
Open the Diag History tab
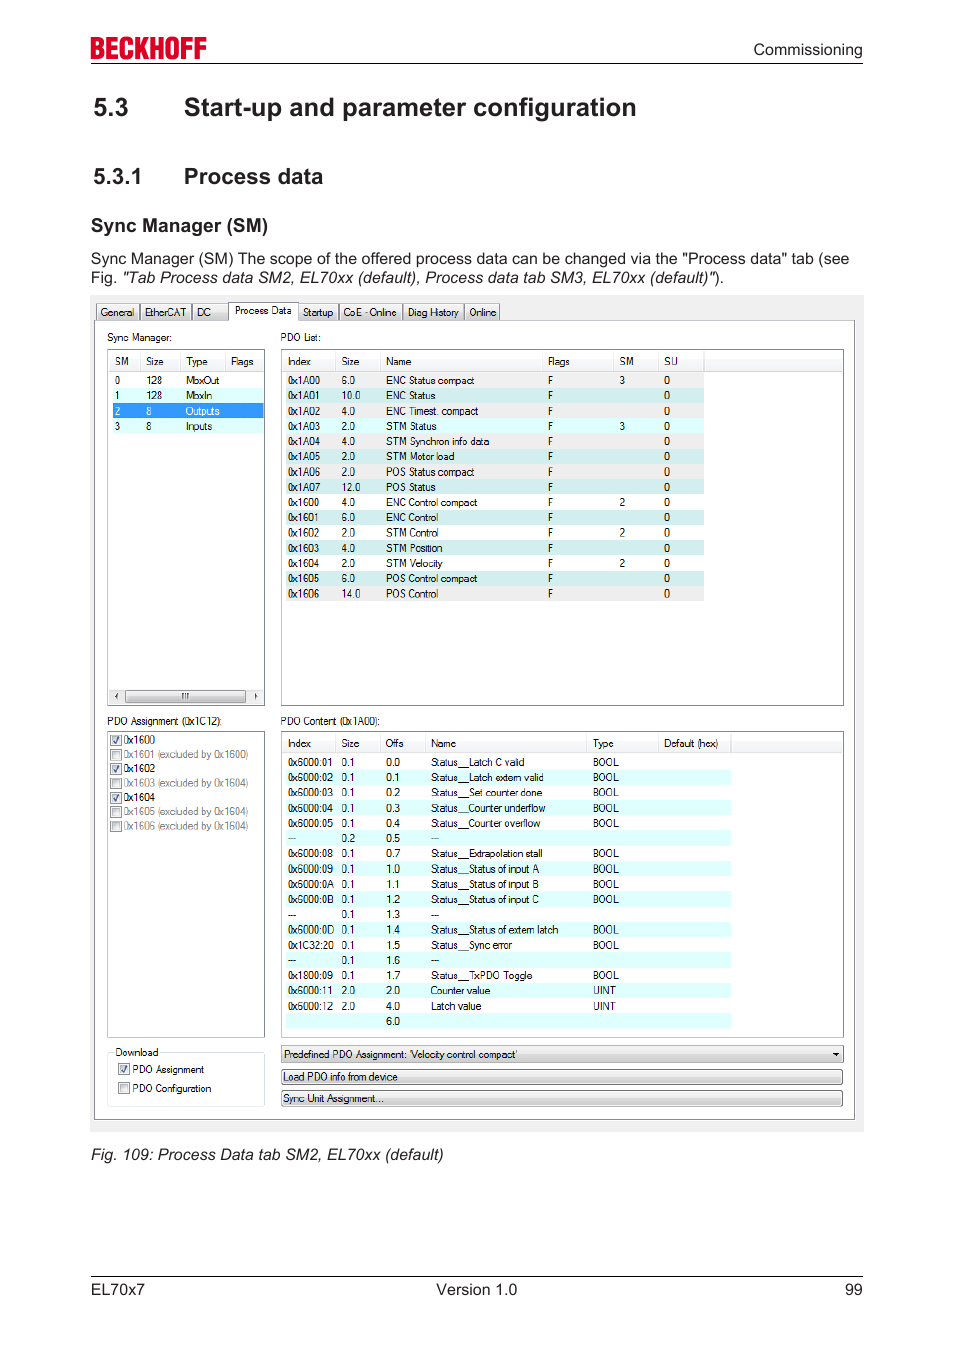(433, 312)
